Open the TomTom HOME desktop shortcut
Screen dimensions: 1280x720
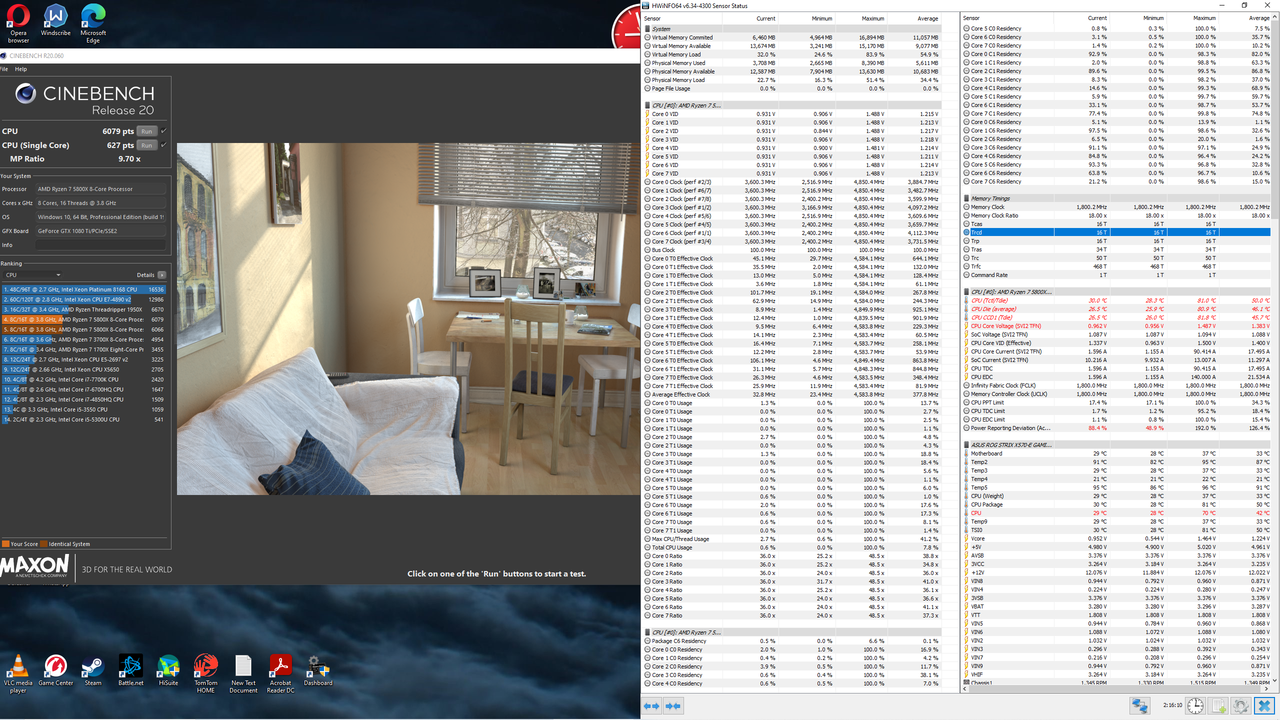tap(205, 675)
